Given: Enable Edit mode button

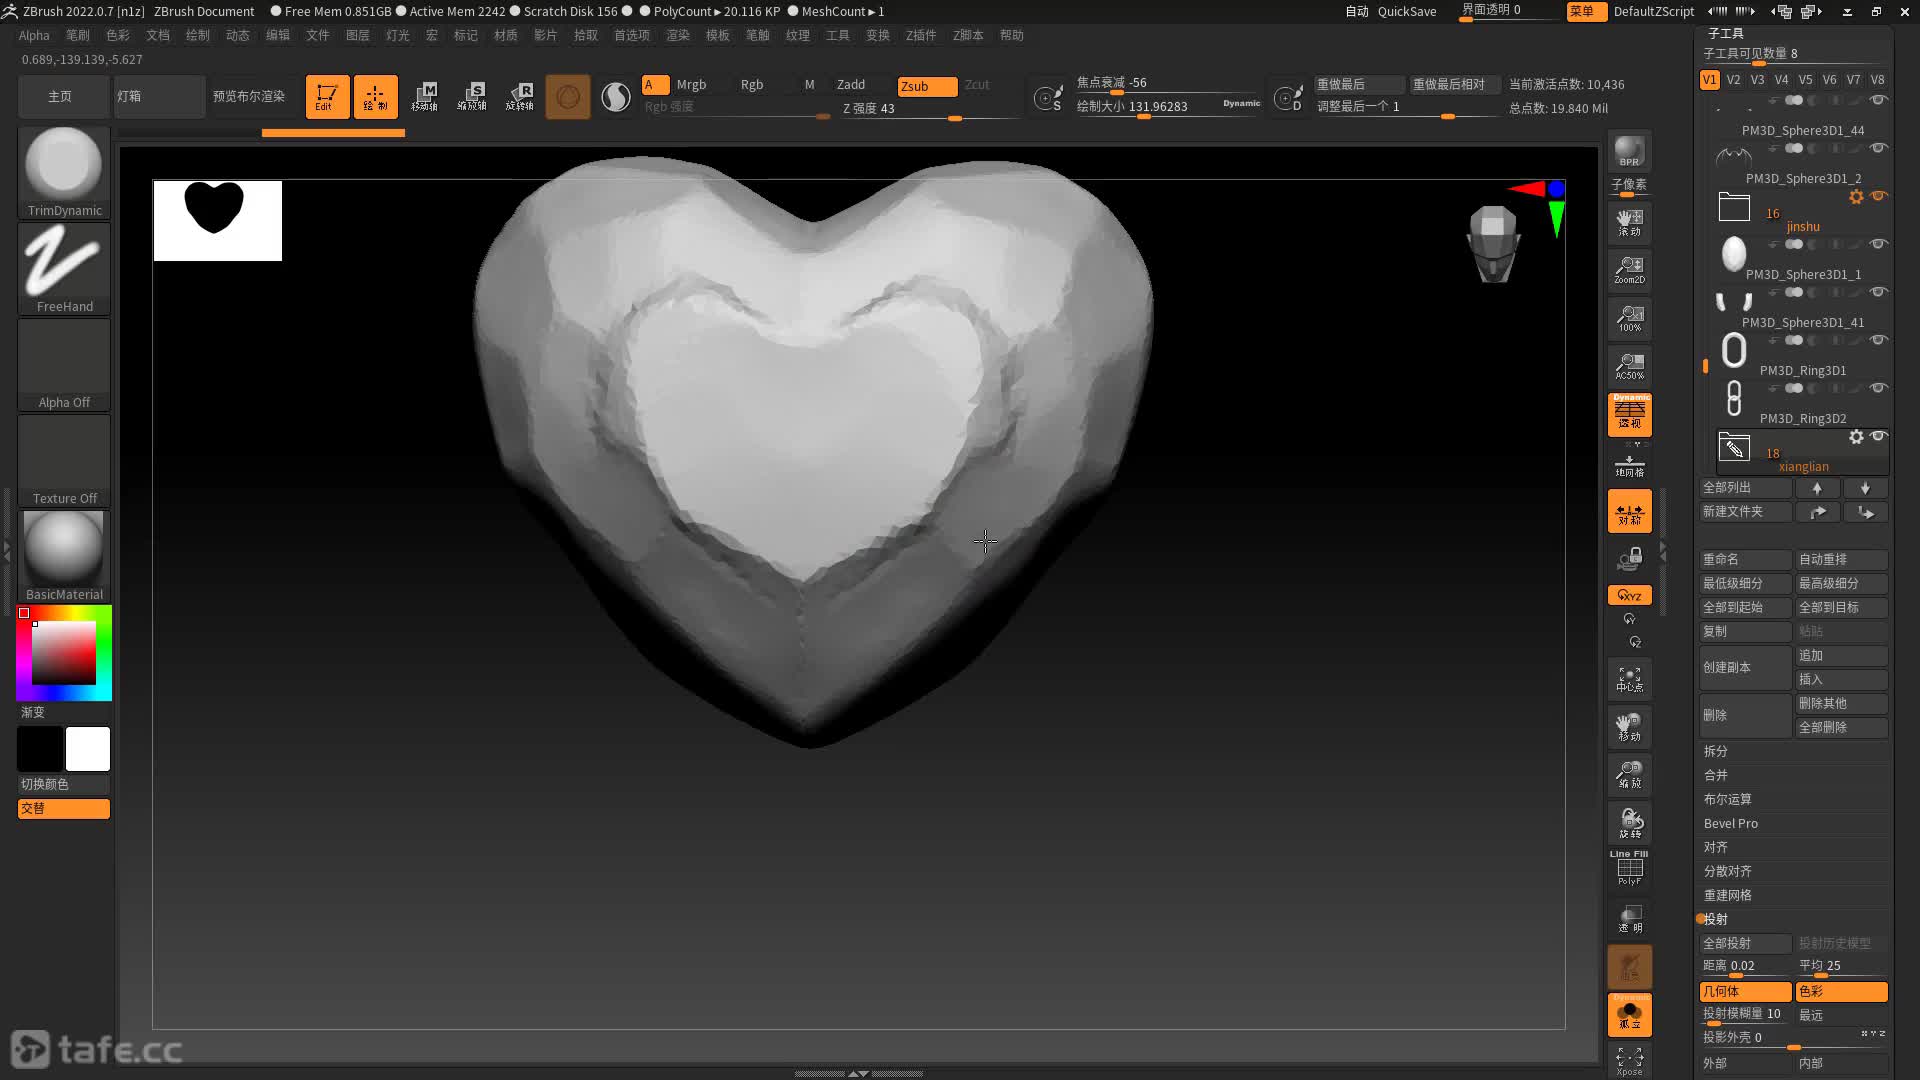Looking at the screenshot, I should [327, 97].
